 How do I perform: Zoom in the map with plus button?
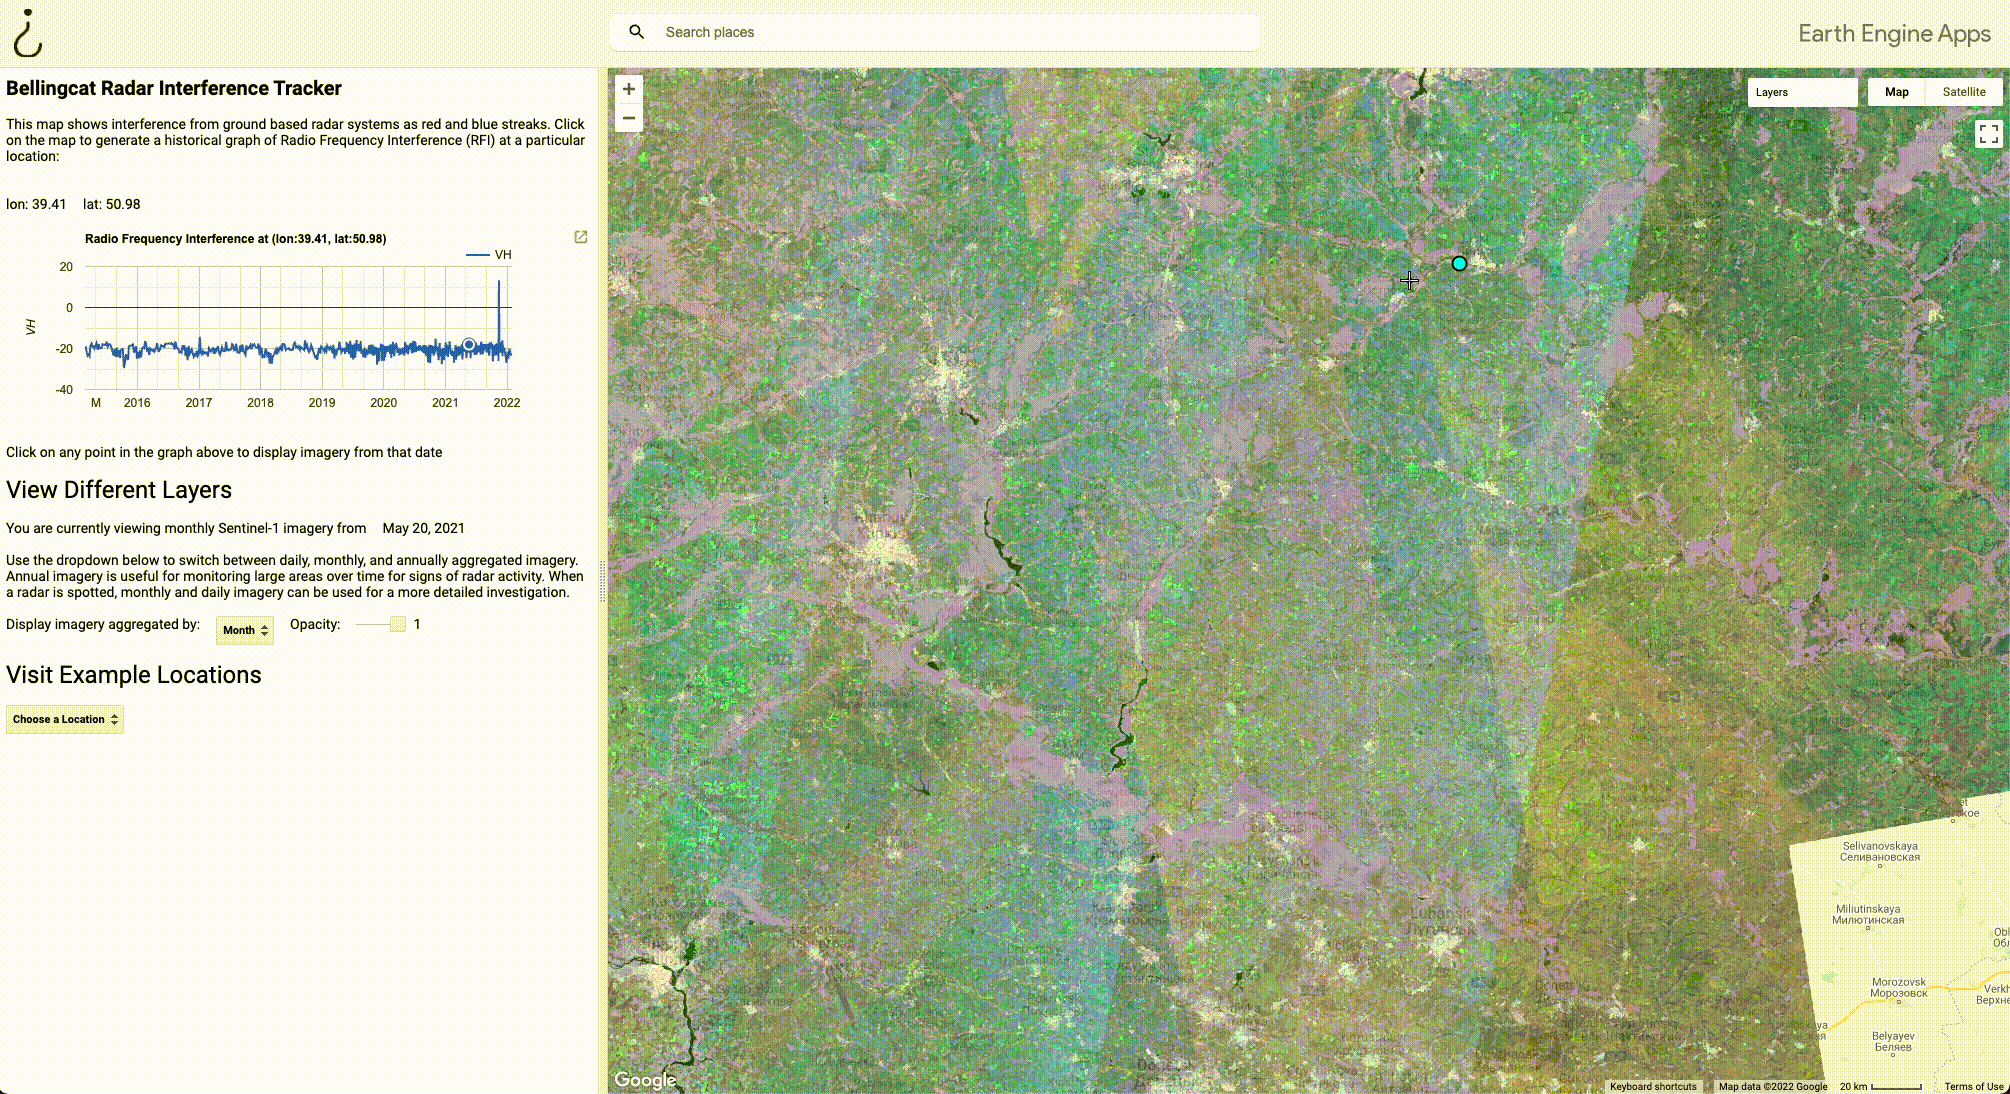pos(628,89)
